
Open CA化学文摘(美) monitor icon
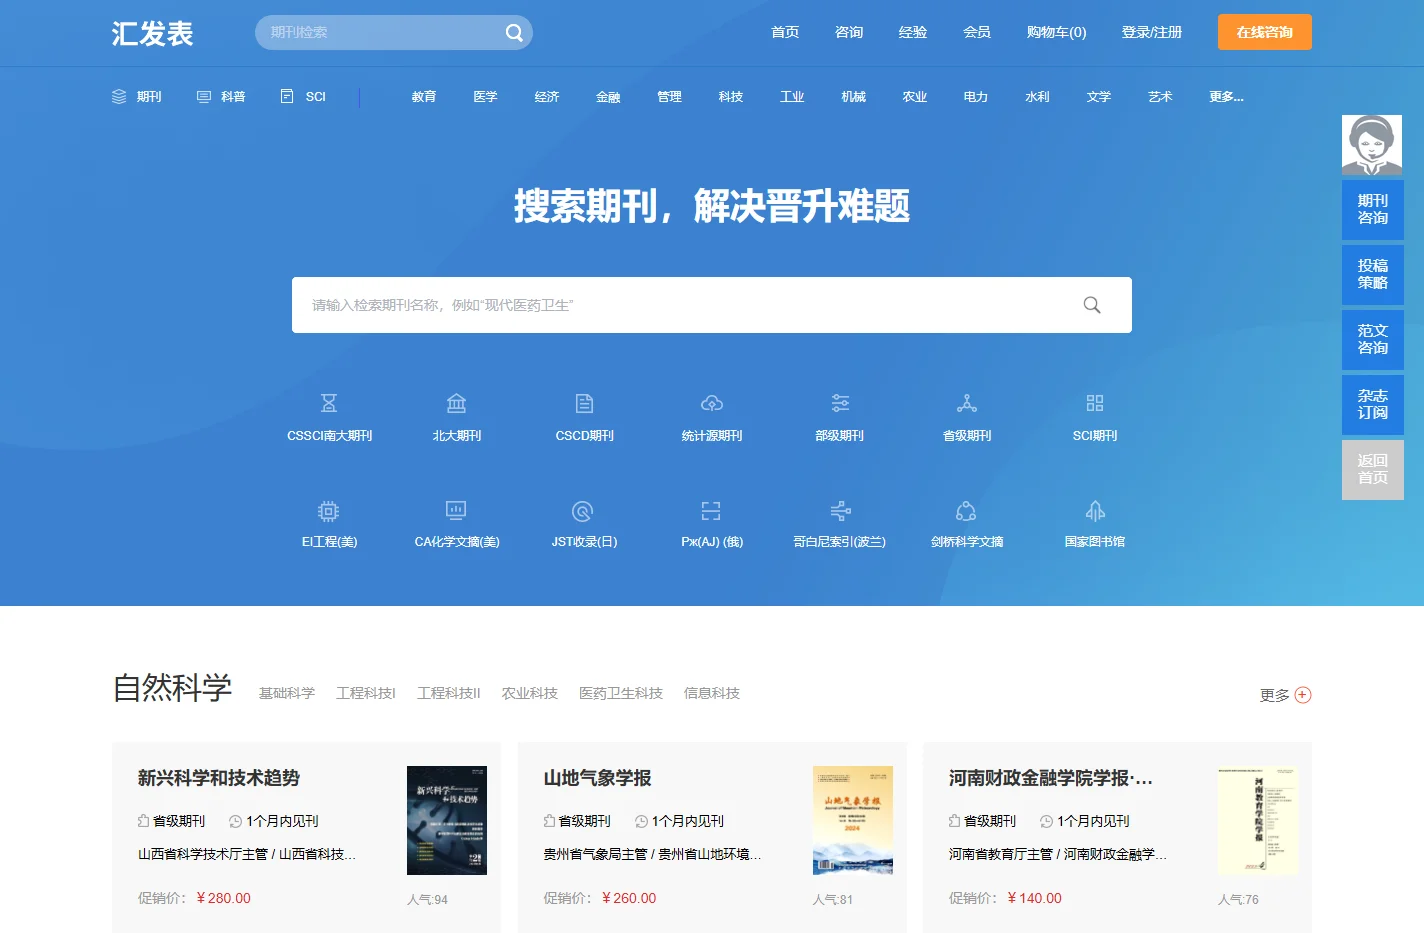click(456, 511)
